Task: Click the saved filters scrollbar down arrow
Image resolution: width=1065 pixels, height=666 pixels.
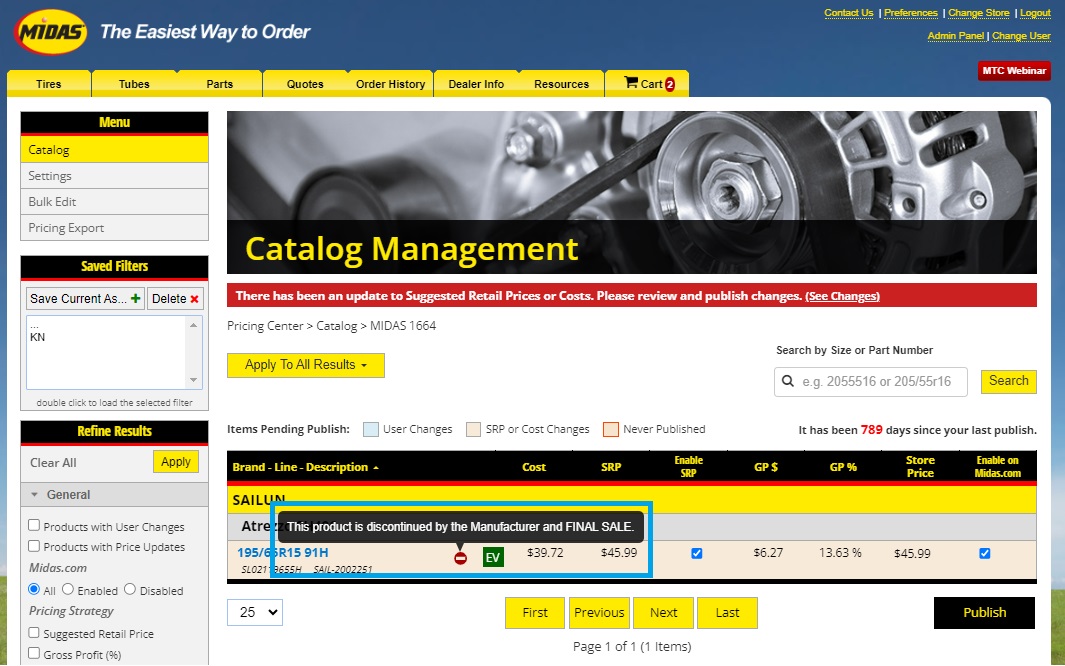Action: 194,380
